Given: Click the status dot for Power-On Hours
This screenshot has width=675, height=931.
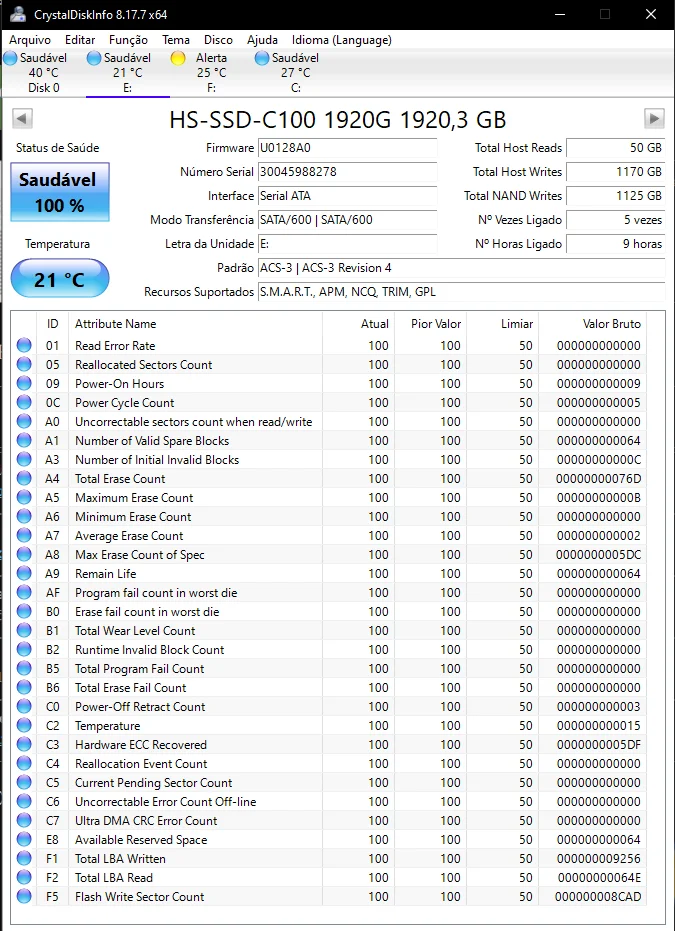Looking at the screenshot, I should 24,384.
